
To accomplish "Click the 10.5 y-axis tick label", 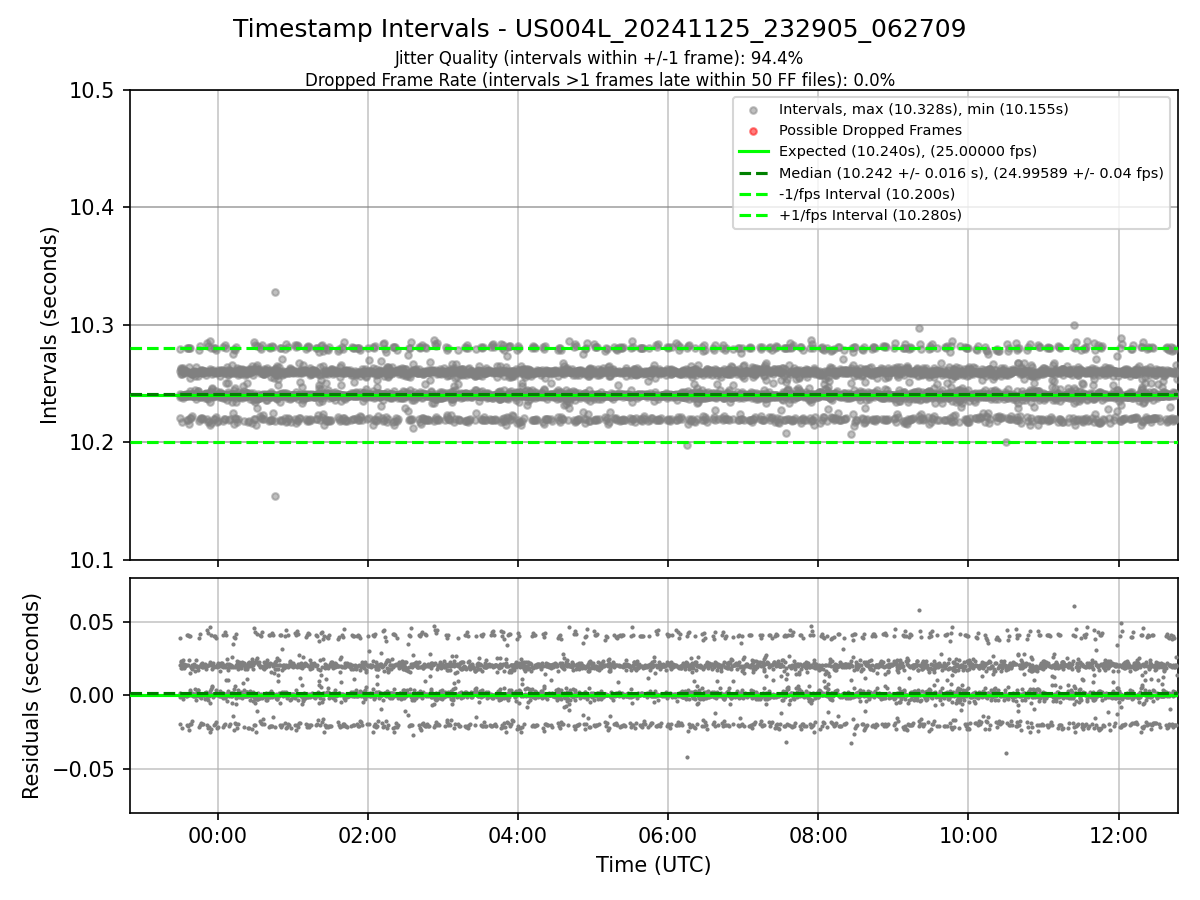I will [94, 91].
